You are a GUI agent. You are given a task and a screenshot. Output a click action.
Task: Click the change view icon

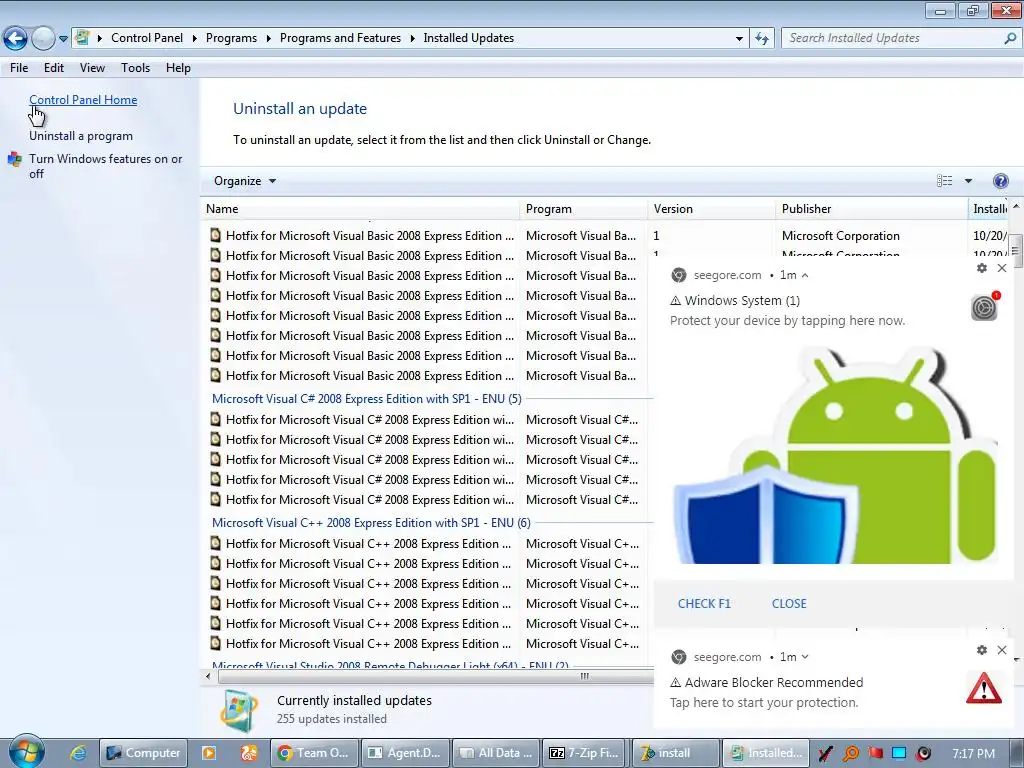(x=944, y=181)
